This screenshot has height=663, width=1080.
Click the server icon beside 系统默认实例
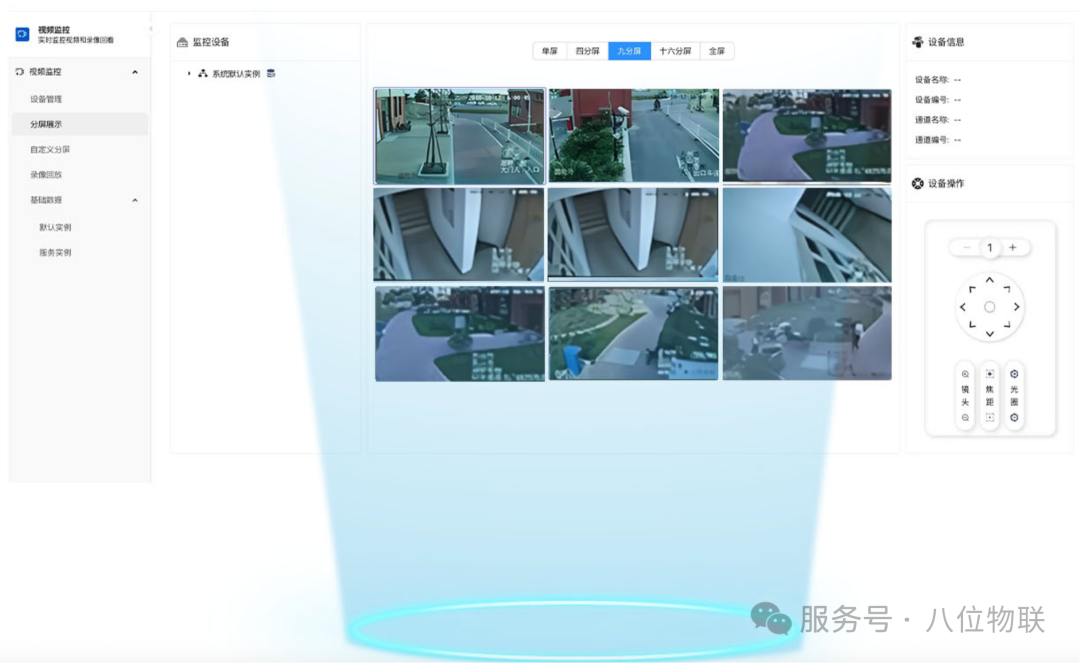coord(271,73)
